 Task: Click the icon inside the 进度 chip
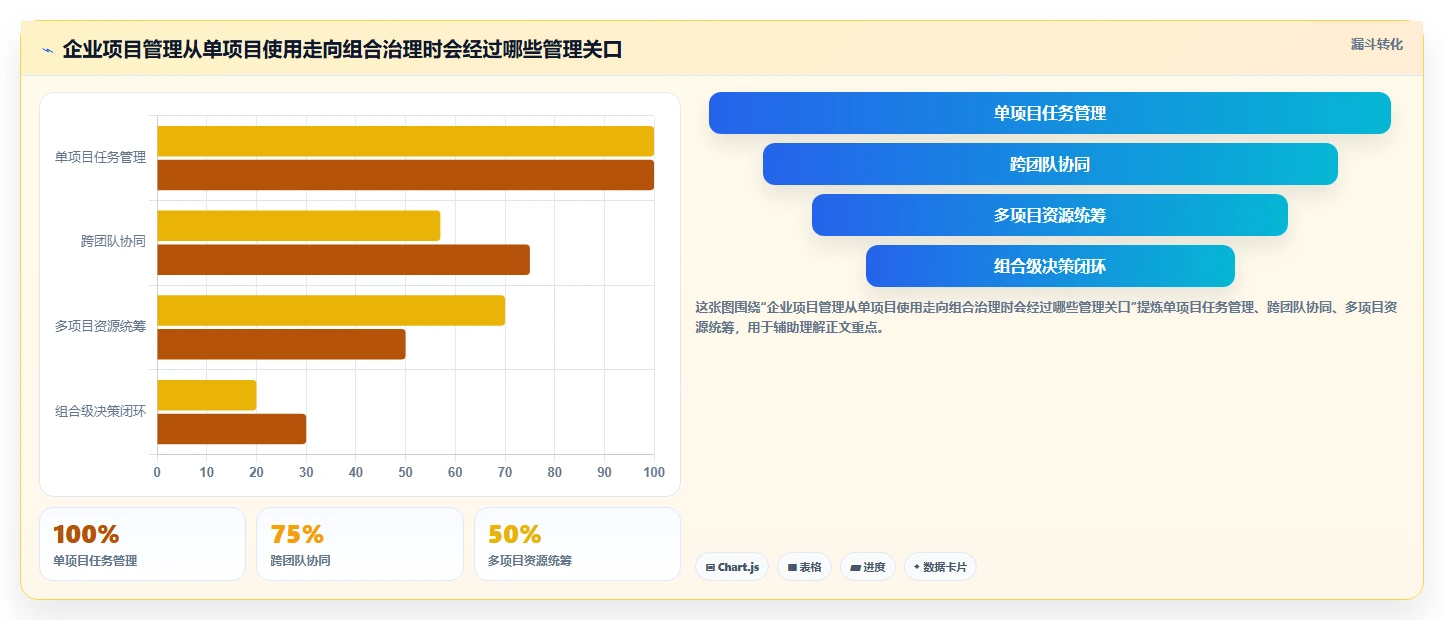click(x=855, y=567)
